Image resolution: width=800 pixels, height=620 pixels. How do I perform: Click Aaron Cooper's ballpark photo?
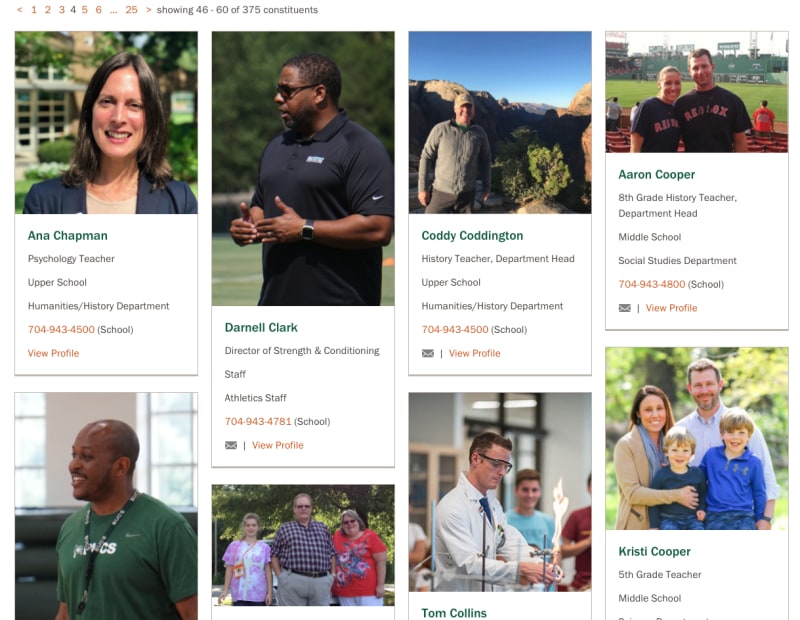tap(697, 92)
